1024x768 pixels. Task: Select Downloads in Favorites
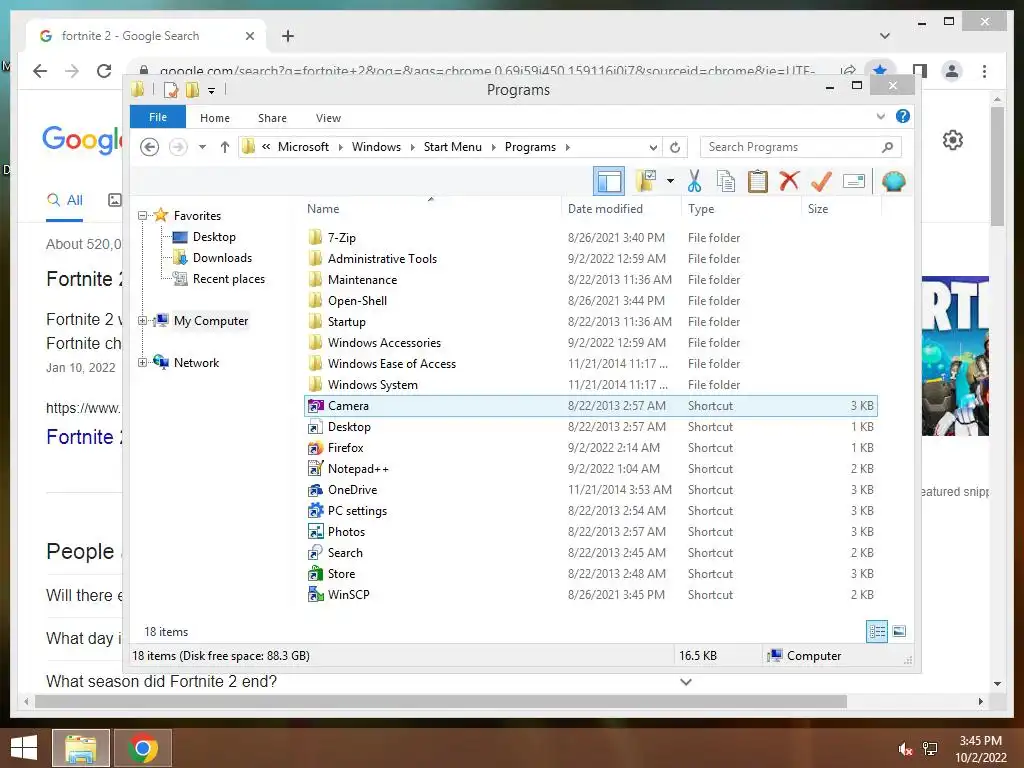pos(222,258)
